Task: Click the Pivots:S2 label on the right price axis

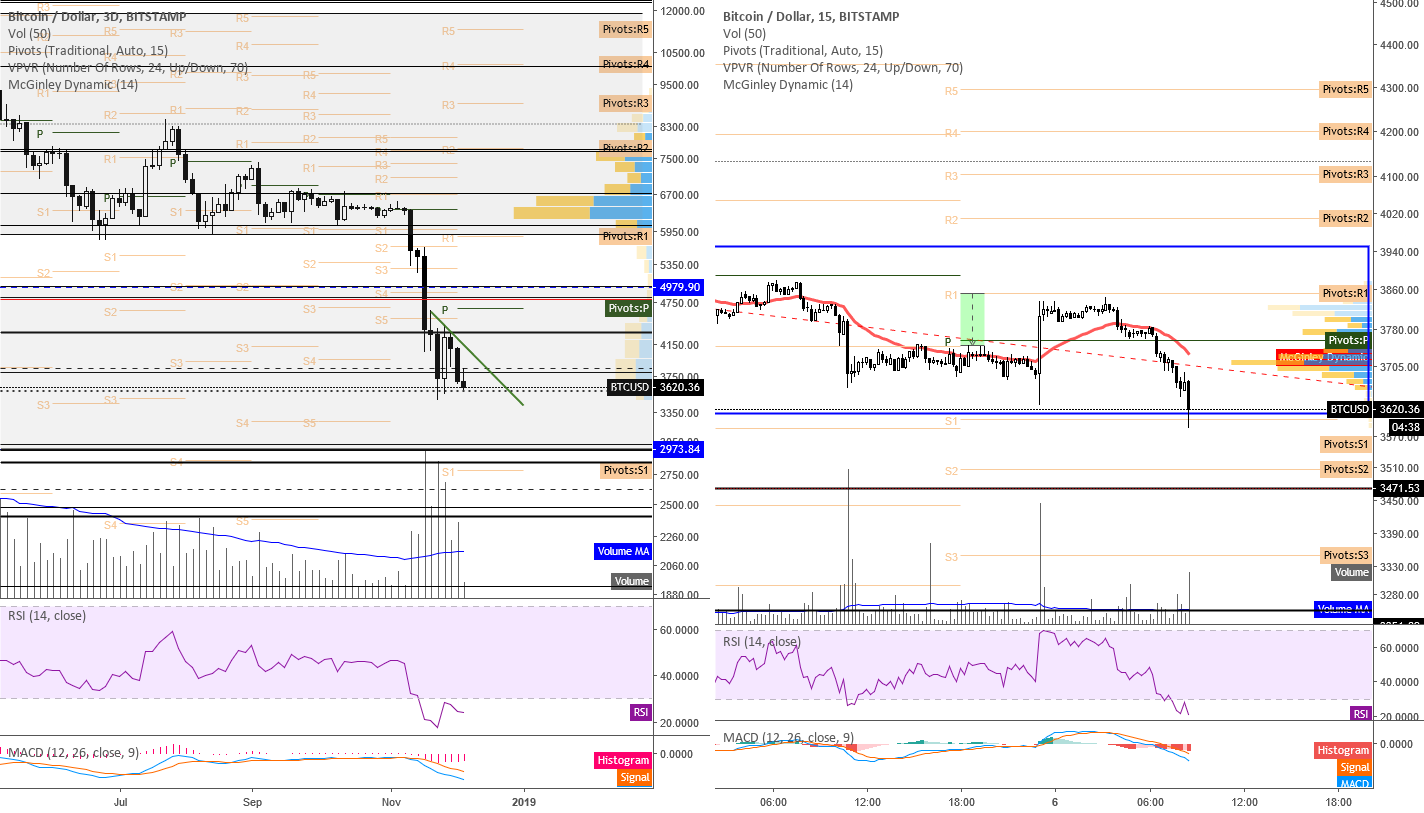Action: tap(1345, 468)
